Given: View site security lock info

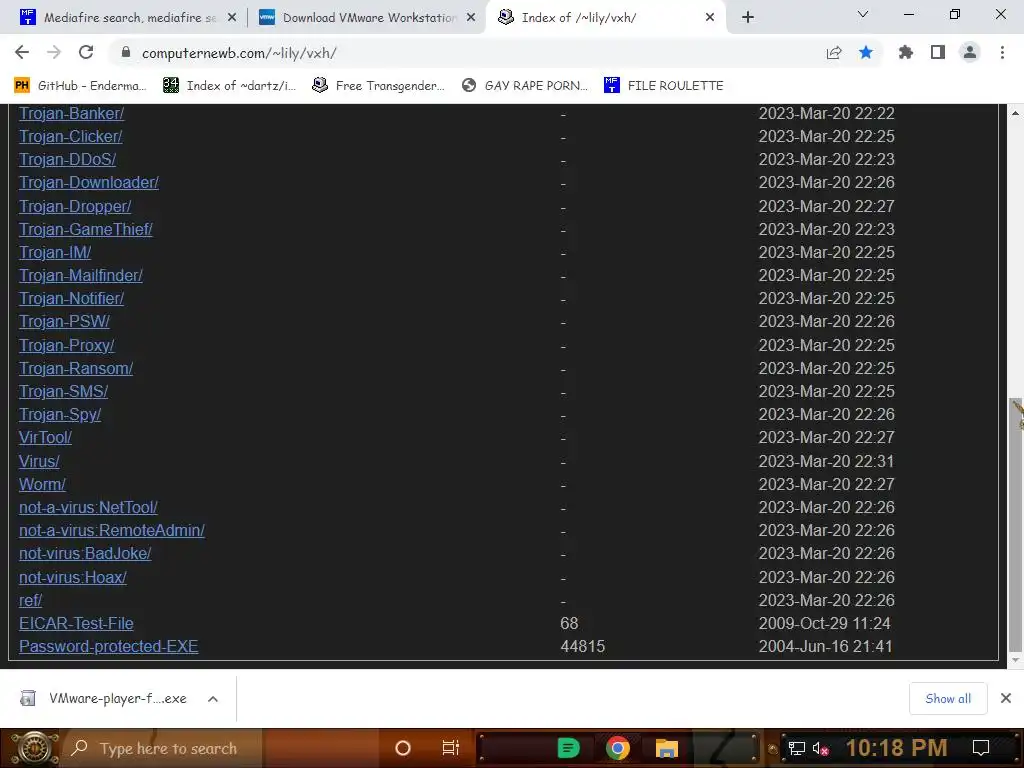Looking at the screenshot, I should tap(126, 52).
